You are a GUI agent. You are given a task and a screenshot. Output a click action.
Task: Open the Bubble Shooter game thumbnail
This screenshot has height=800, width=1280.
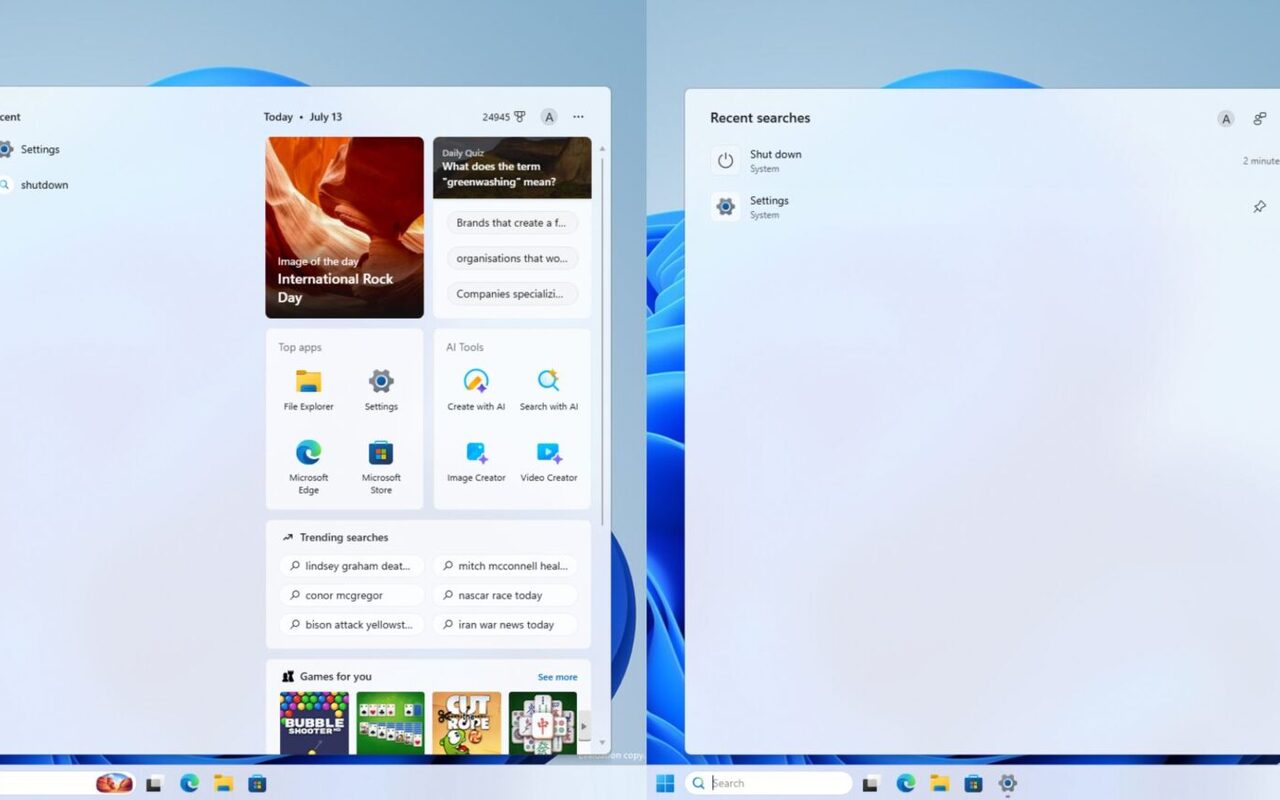tap(314, 723)
